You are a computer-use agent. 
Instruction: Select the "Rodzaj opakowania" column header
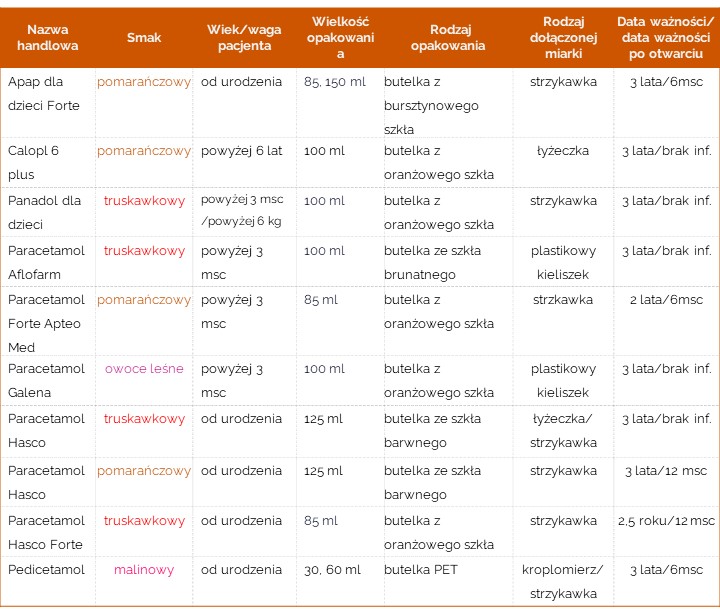tap(447, 38)
